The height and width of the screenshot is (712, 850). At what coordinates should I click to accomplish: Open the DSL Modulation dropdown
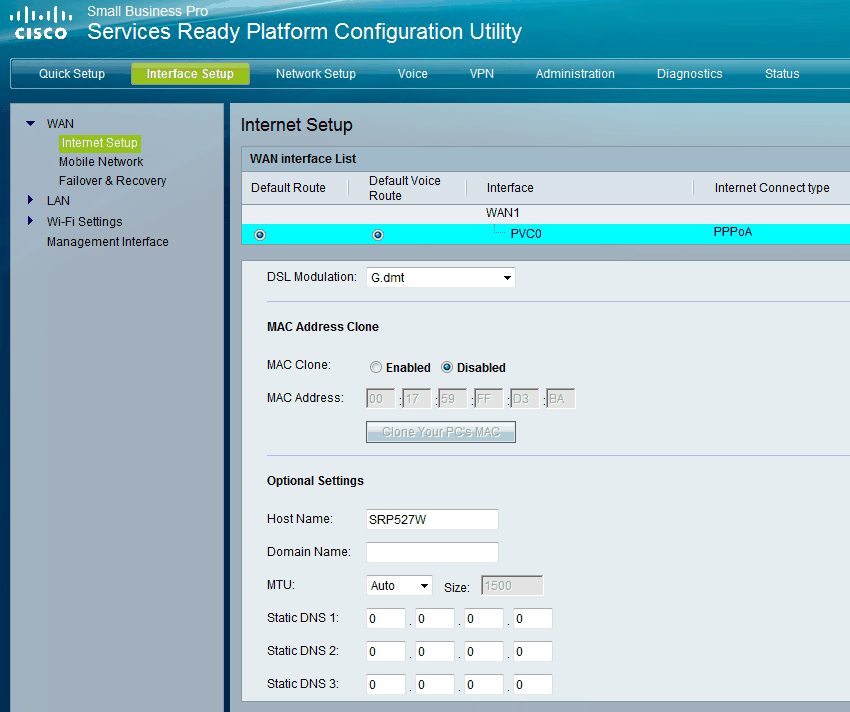click(x=441, y=278)
